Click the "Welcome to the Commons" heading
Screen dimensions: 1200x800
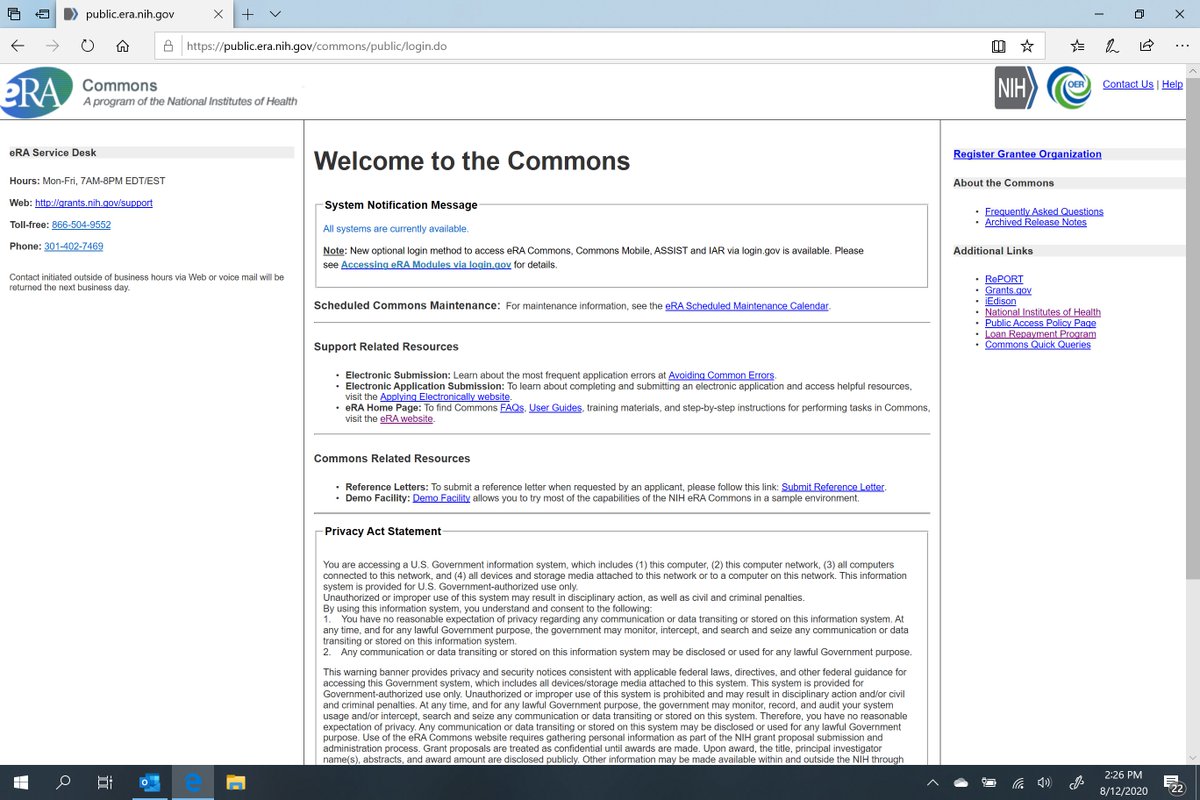click(x=472, y=161)
